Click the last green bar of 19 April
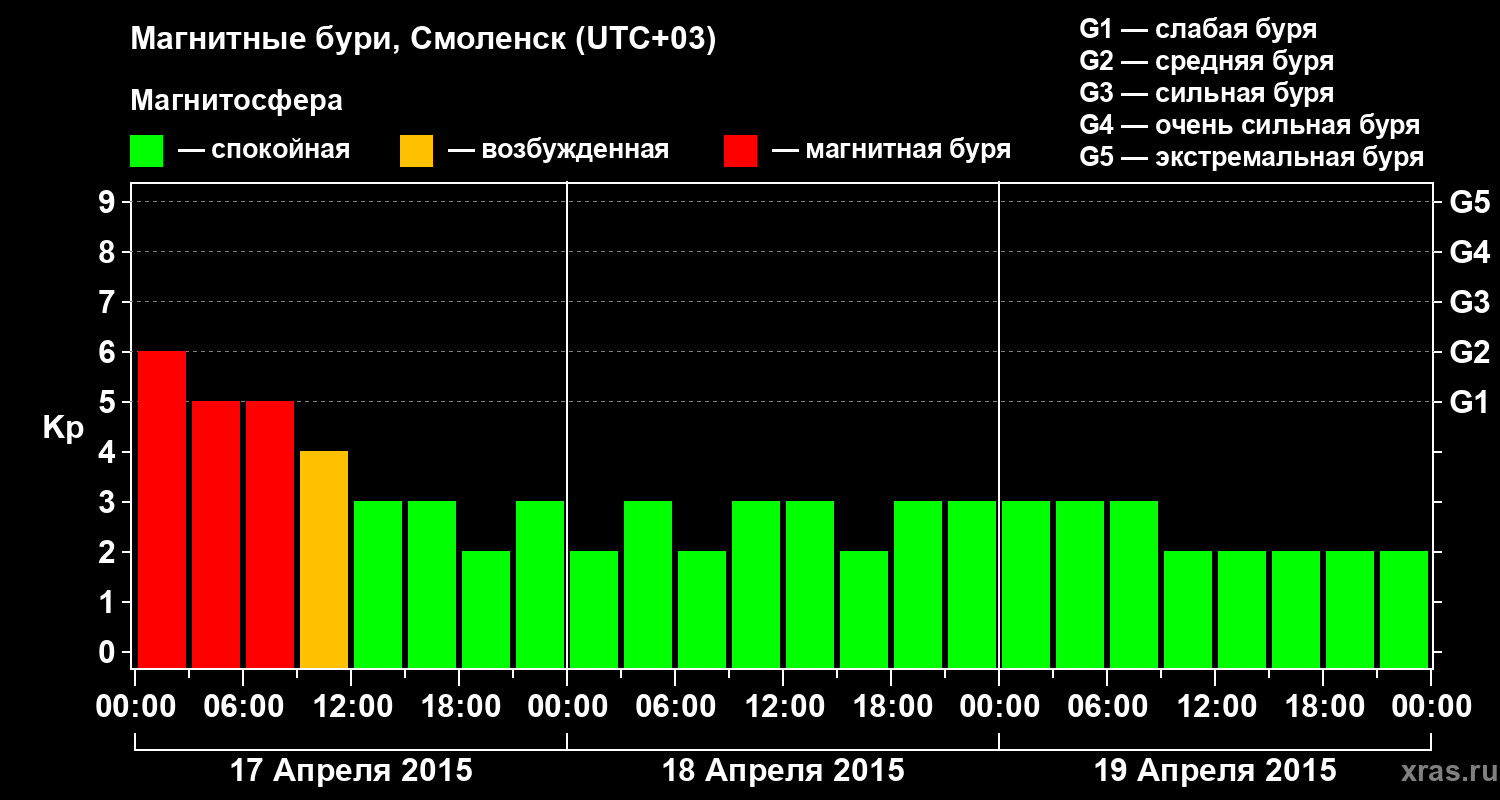 point(1404,609)
